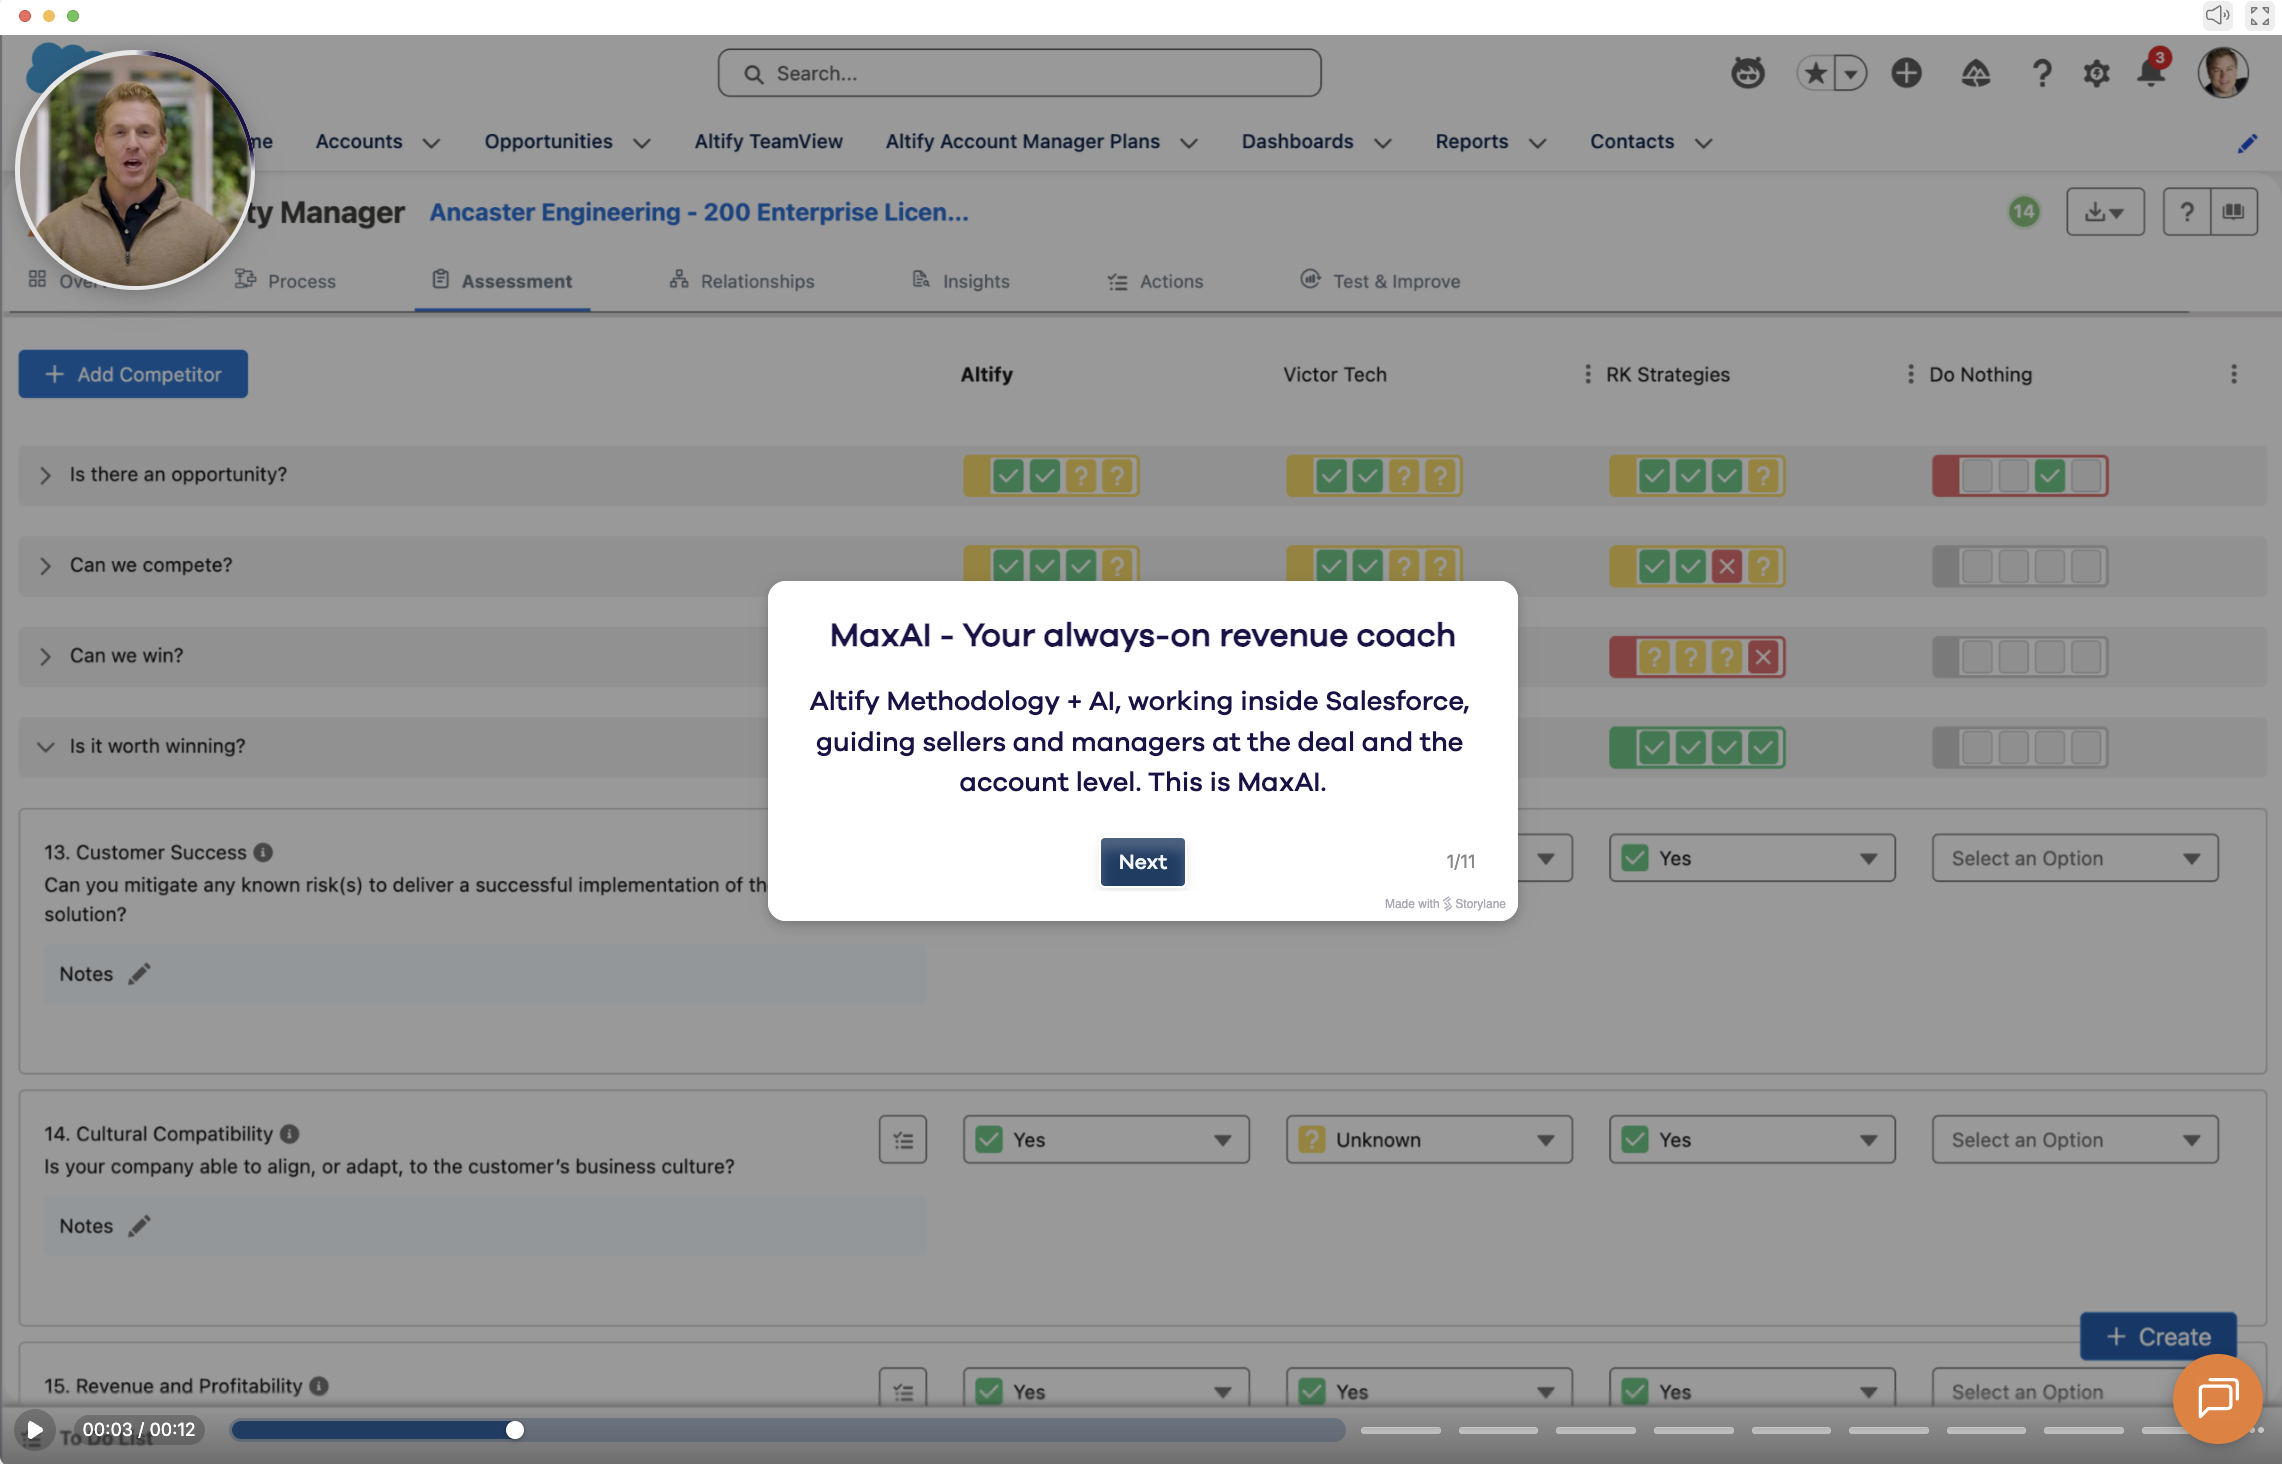This screenshot has width=2282, height=1464.
Task: Click Revenue and Profitability info icon
Action: (319, 1386)
